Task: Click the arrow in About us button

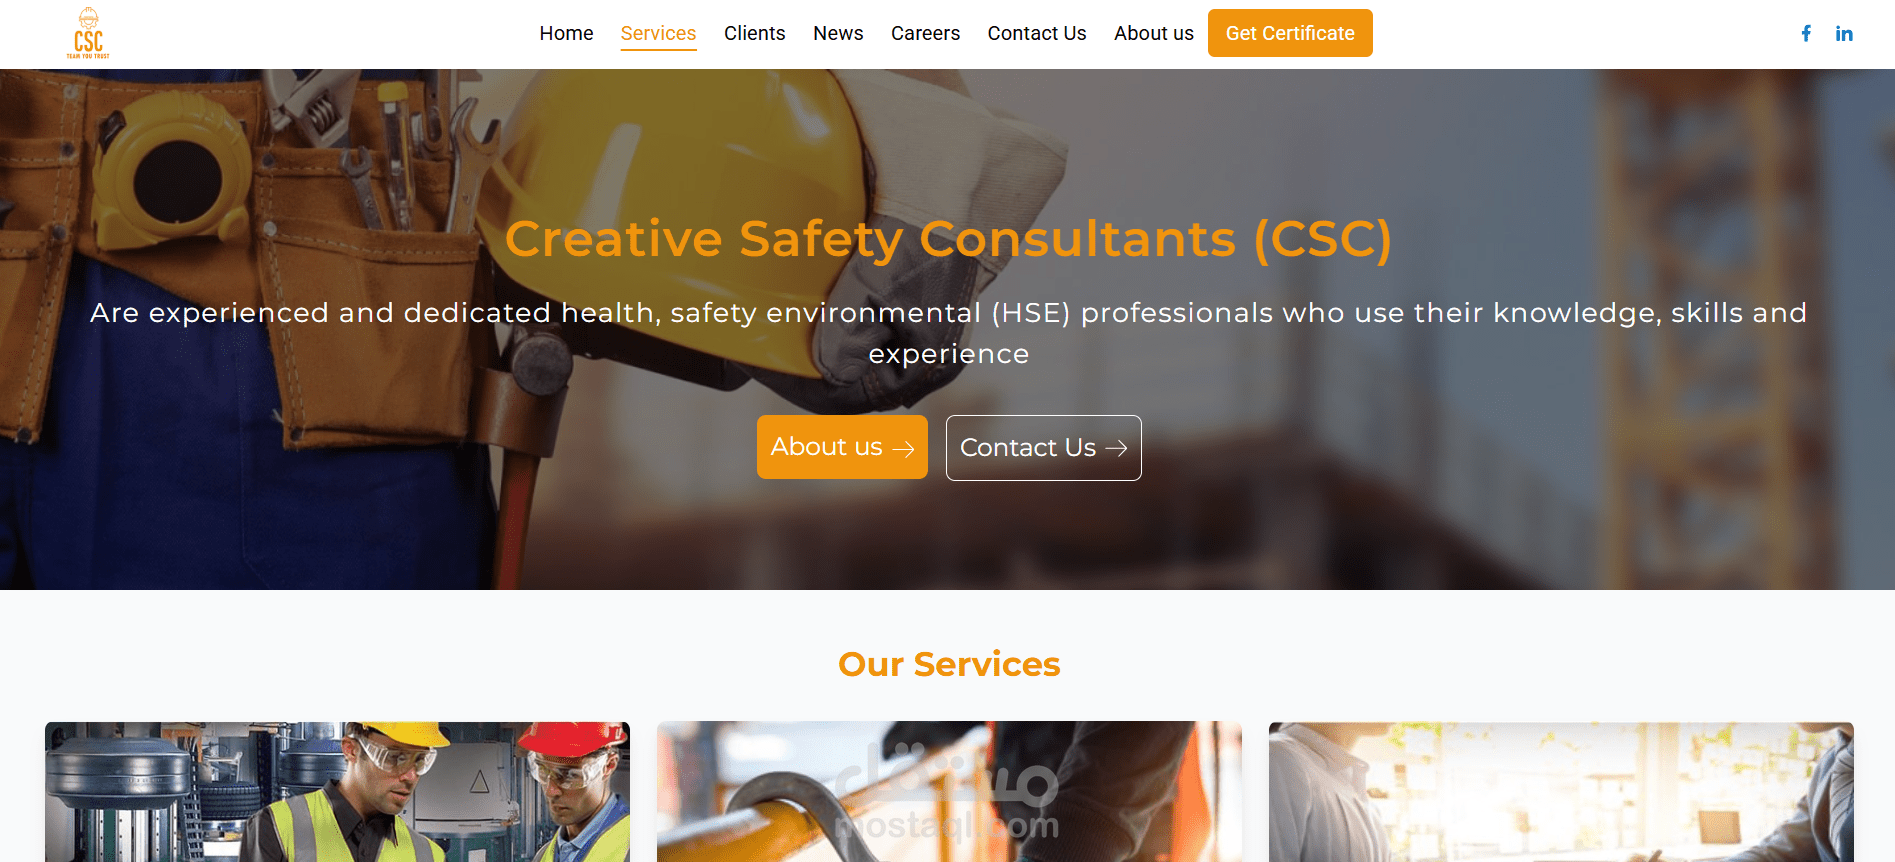Action: (x=903, y=449)
